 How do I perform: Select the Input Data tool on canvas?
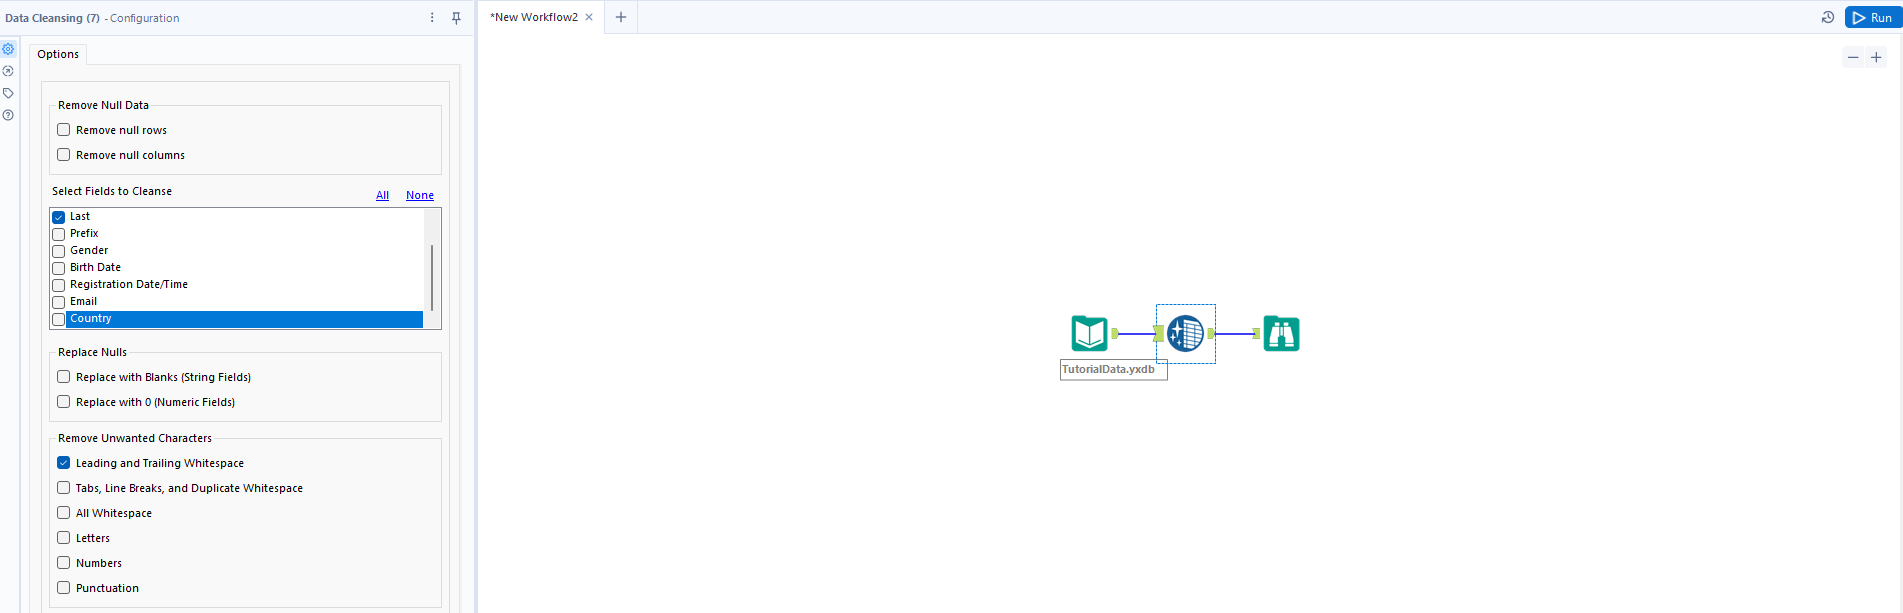pos(1089,333)
